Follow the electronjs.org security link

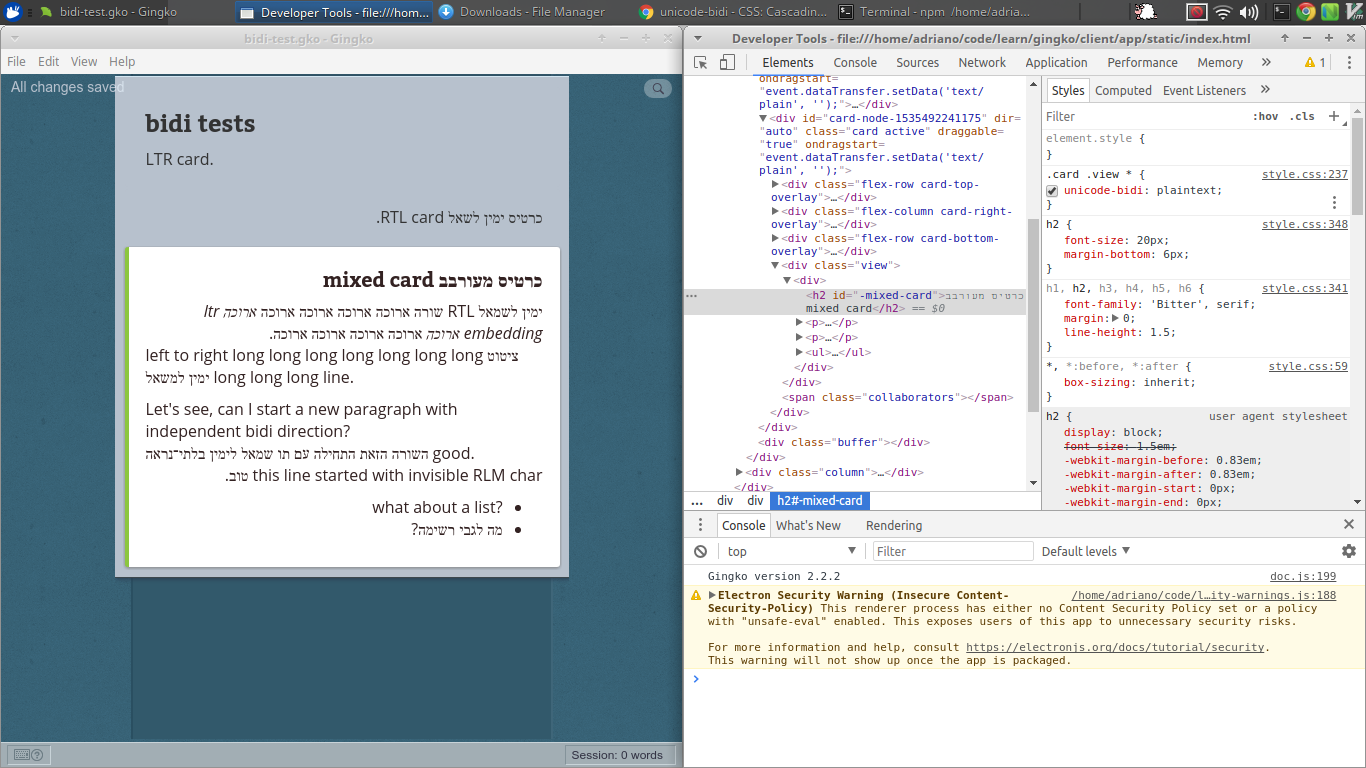click(x=1116, y=647)
